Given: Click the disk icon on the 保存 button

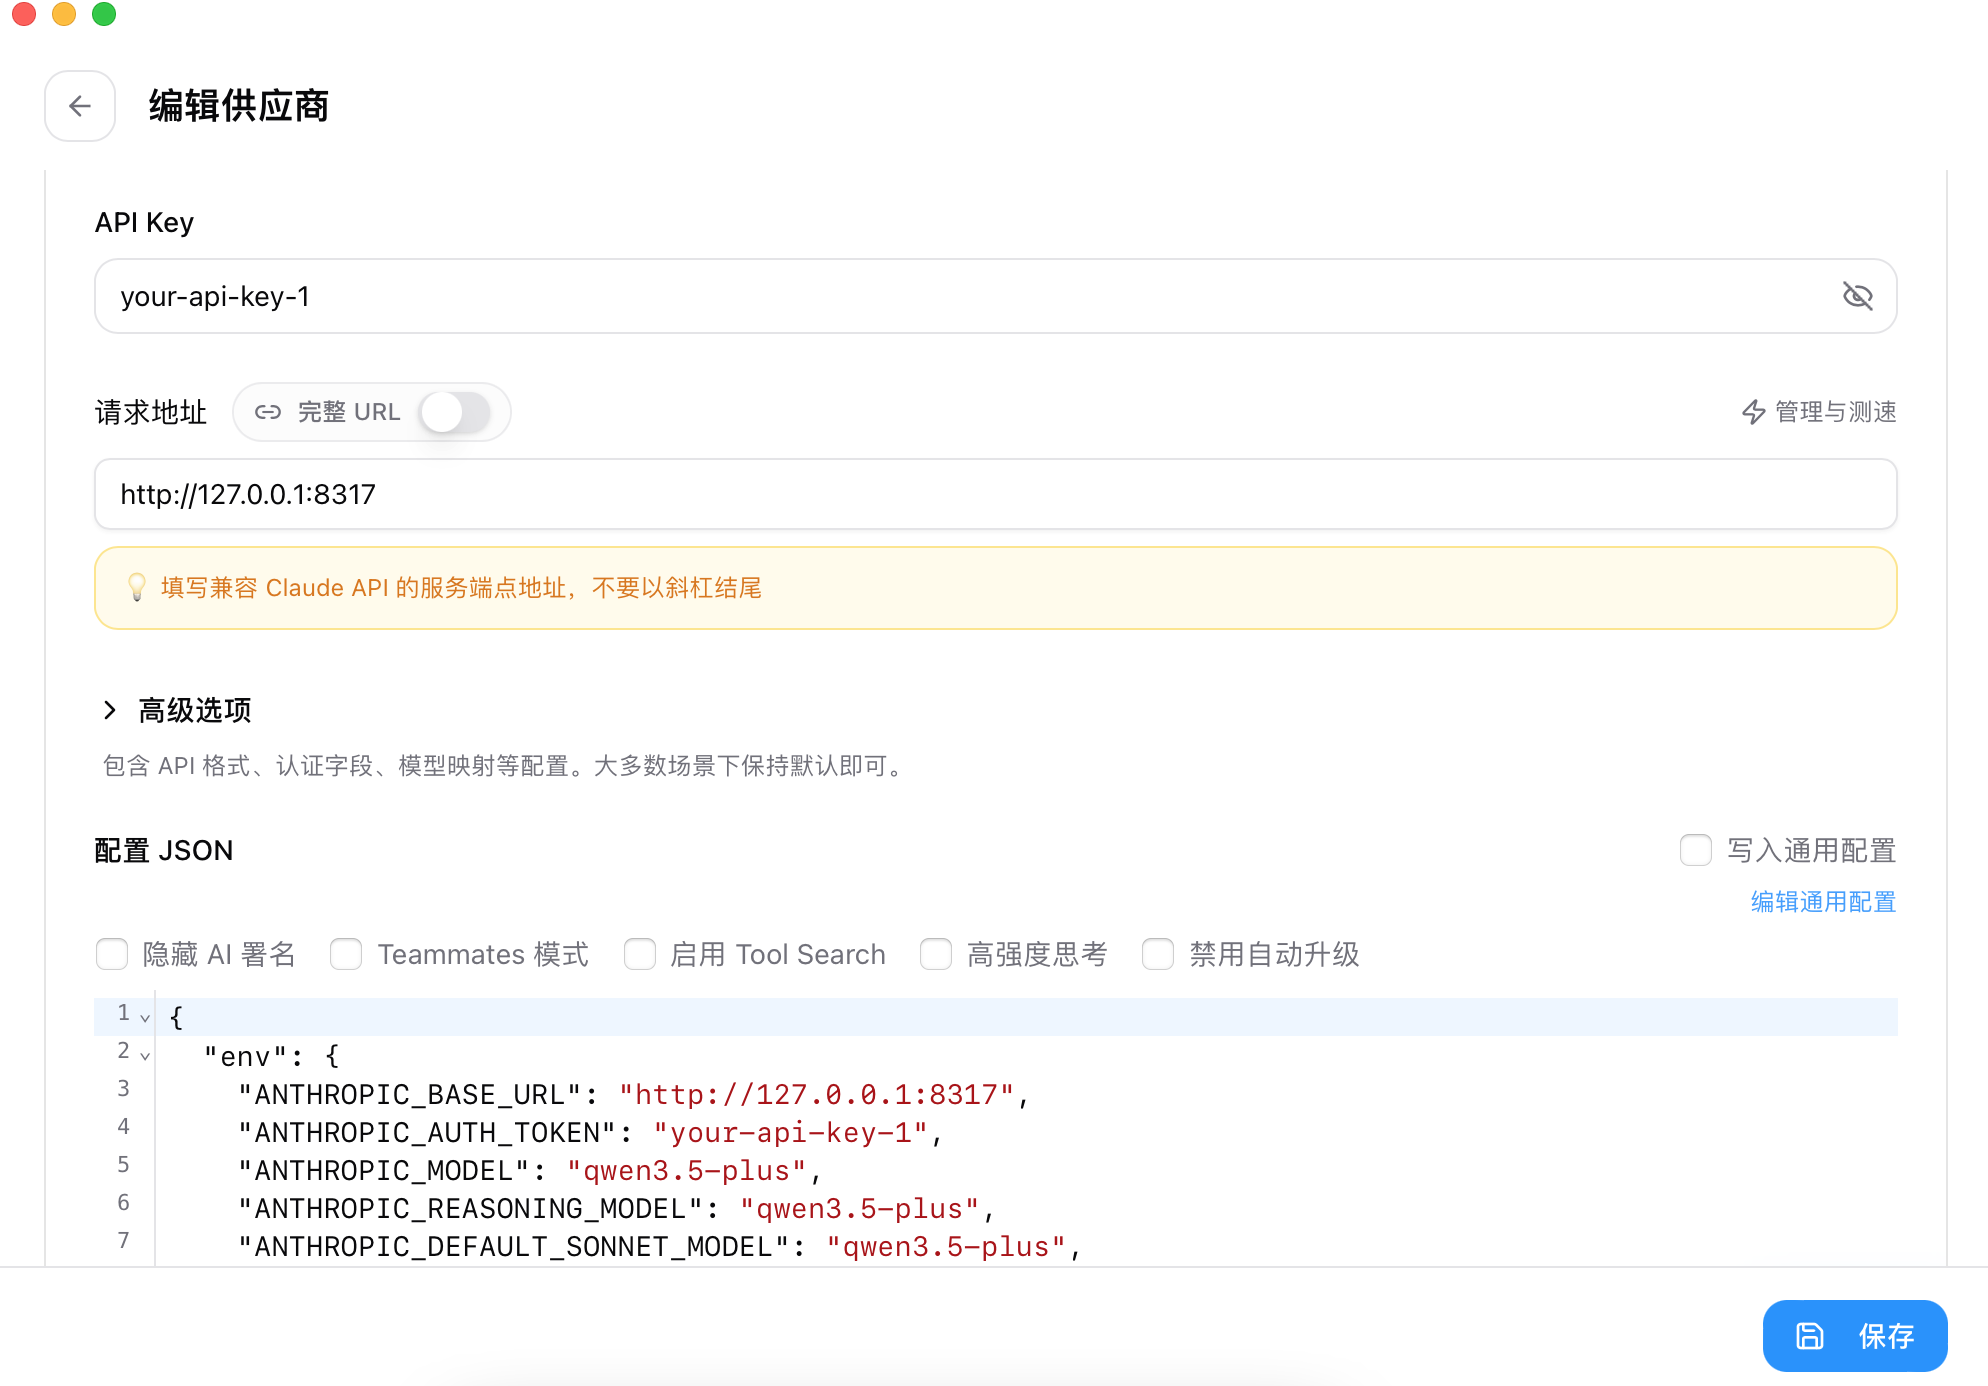Looking at the screenshot, I should tap(1809, 1335).
